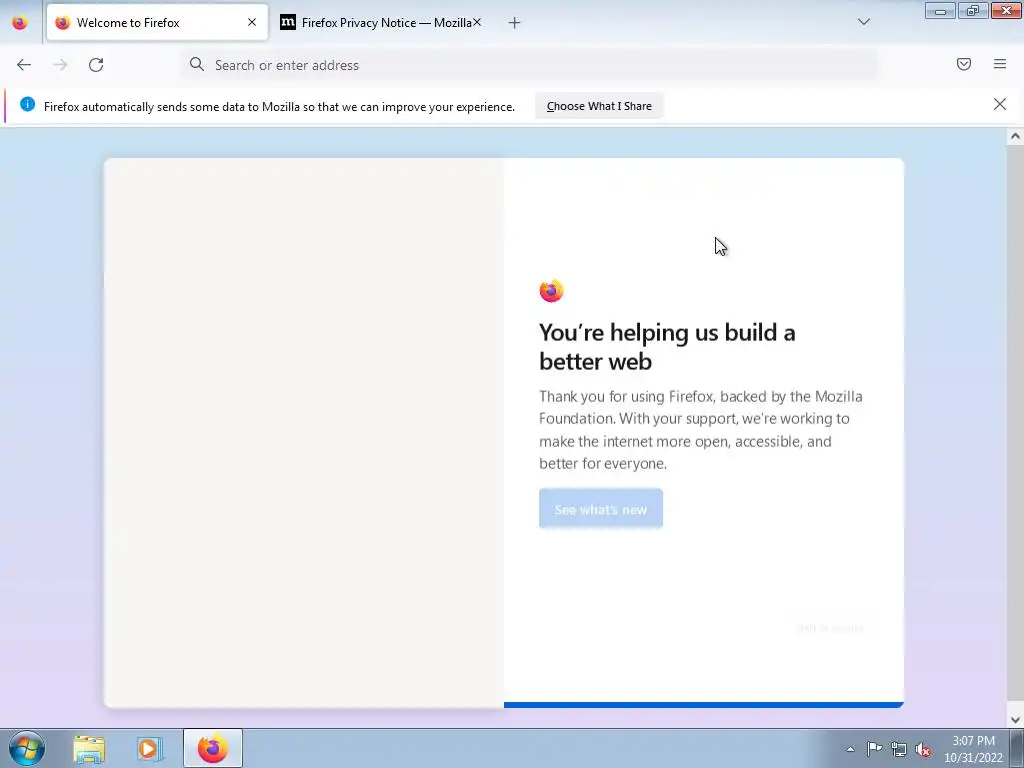1024x768 pixels.
Task: Click the muted volume tray icon
Action: [923, 749]
